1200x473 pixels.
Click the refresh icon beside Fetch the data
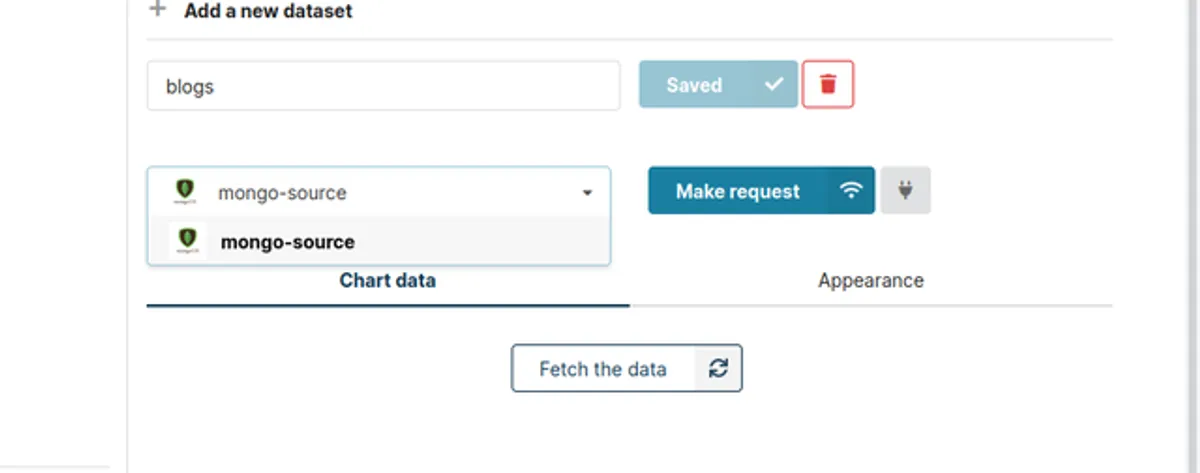coord(718,369)
